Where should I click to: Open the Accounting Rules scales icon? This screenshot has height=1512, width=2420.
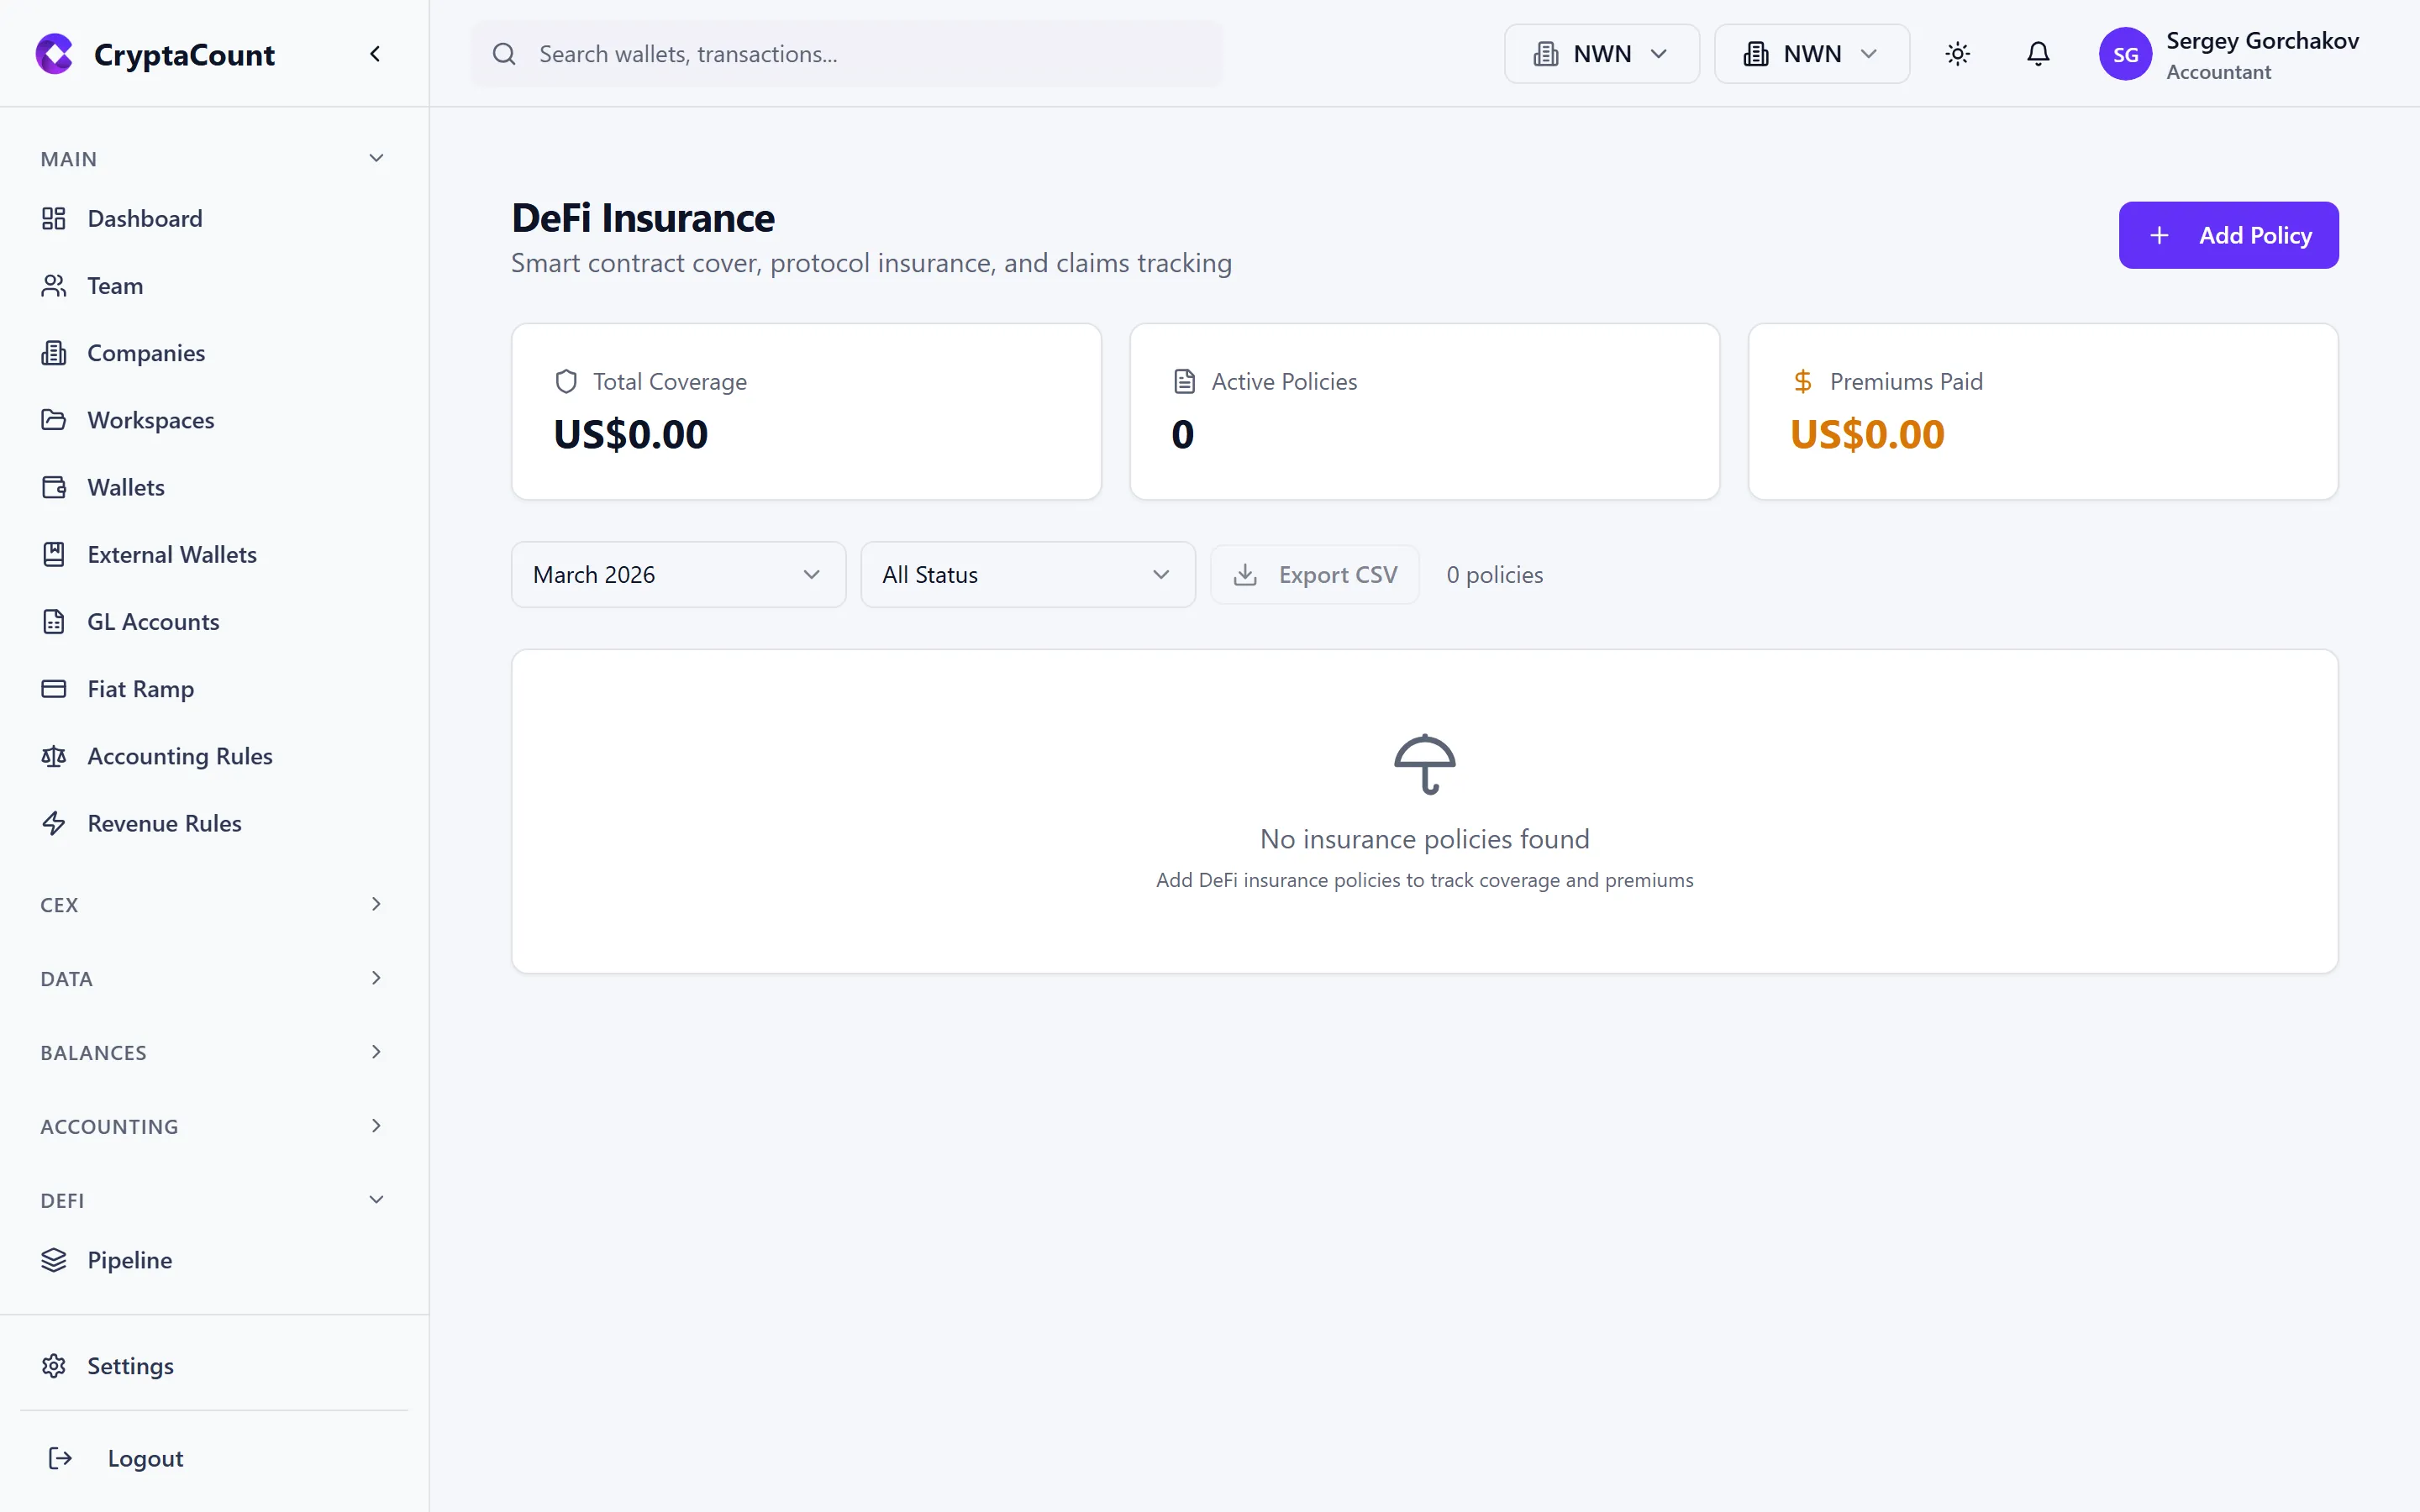(x=54, y=756)
